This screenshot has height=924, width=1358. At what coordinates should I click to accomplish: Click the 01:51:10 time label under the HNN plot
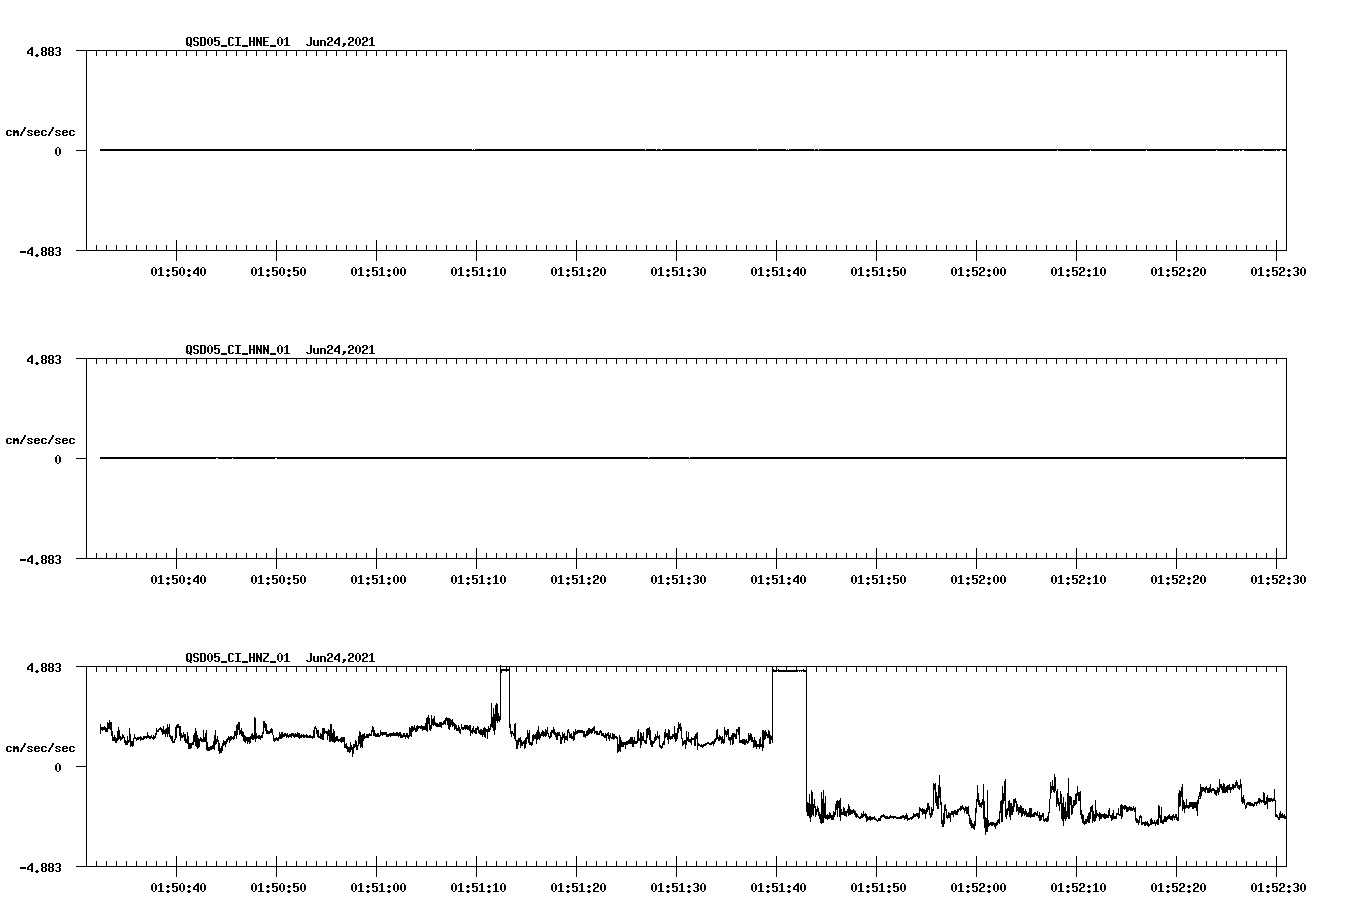(478, 579)
